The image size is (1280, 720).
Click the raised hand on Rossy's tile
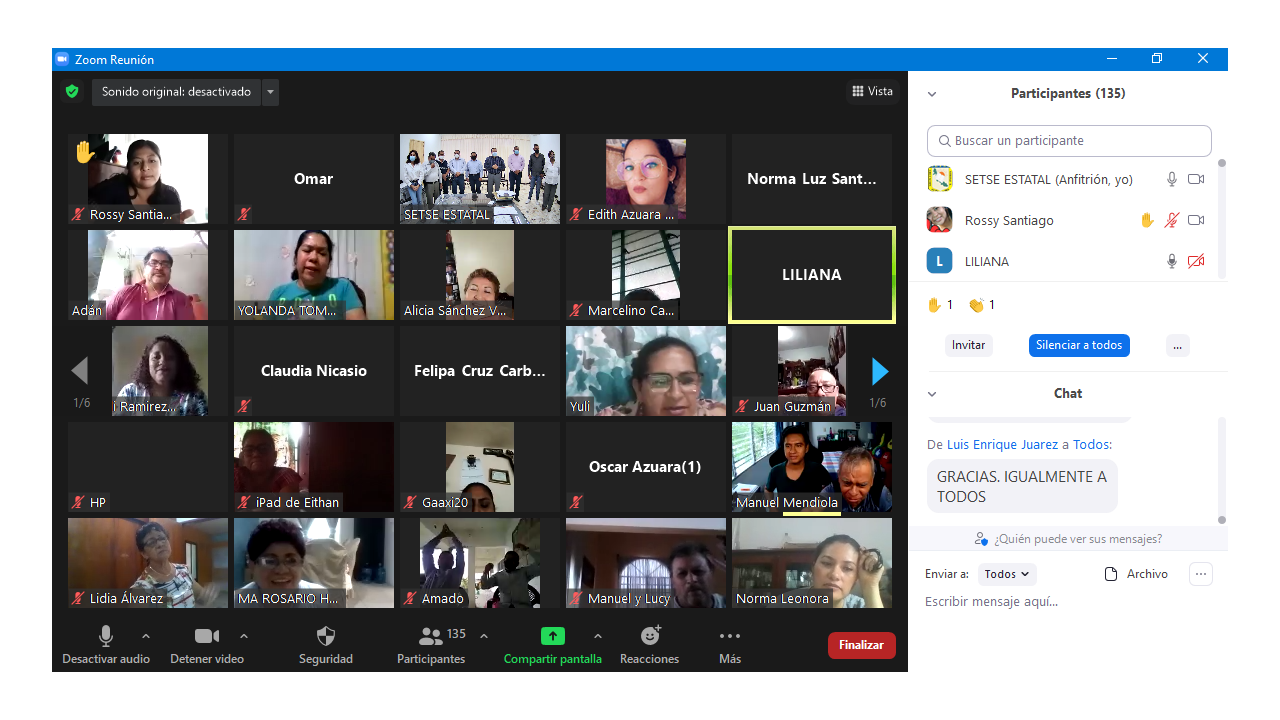point(84,152)
